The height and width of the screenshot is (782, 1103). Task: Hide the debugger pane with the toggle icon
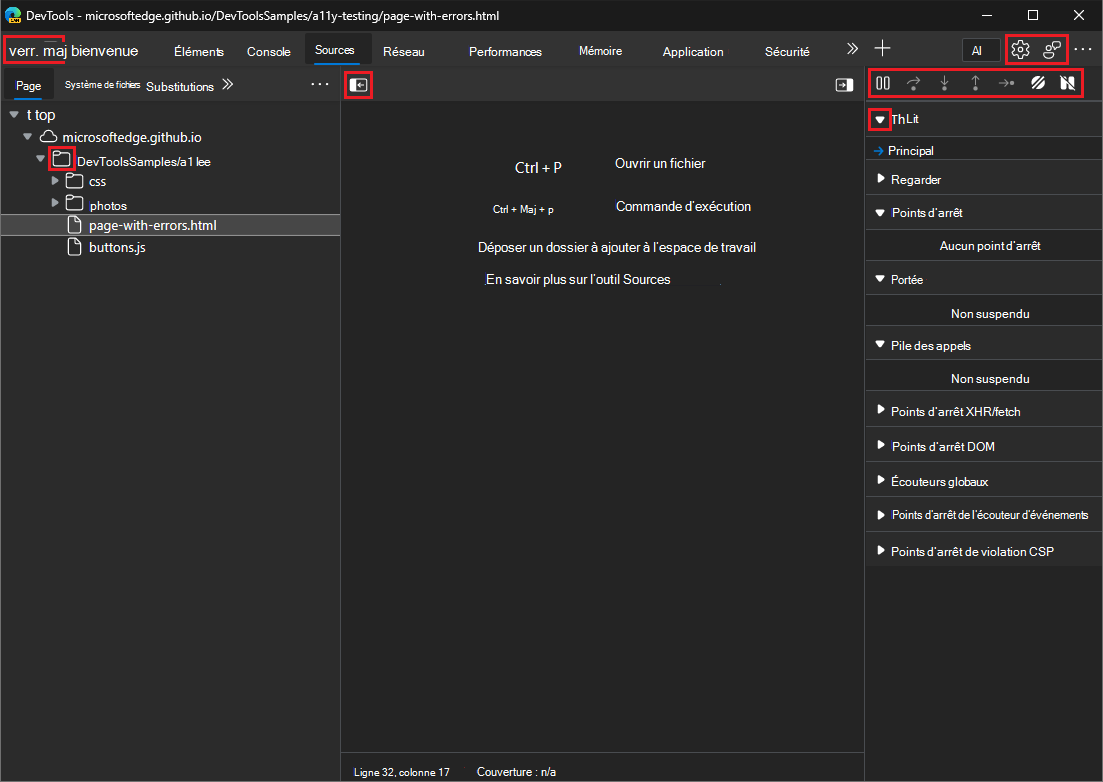click(844, 85)
